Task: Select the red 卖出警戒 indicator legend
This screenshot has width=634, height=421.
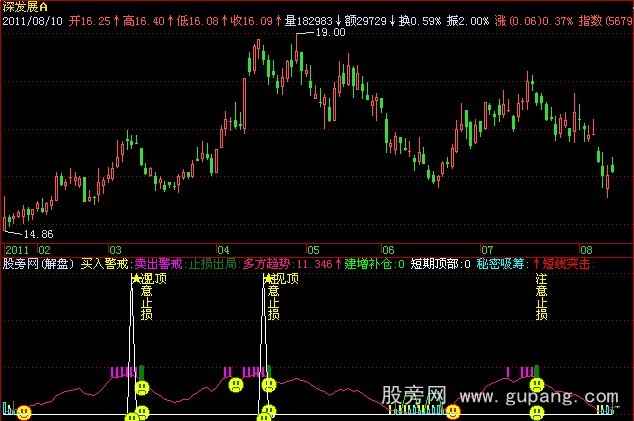Action: click(x=158, y=264)
